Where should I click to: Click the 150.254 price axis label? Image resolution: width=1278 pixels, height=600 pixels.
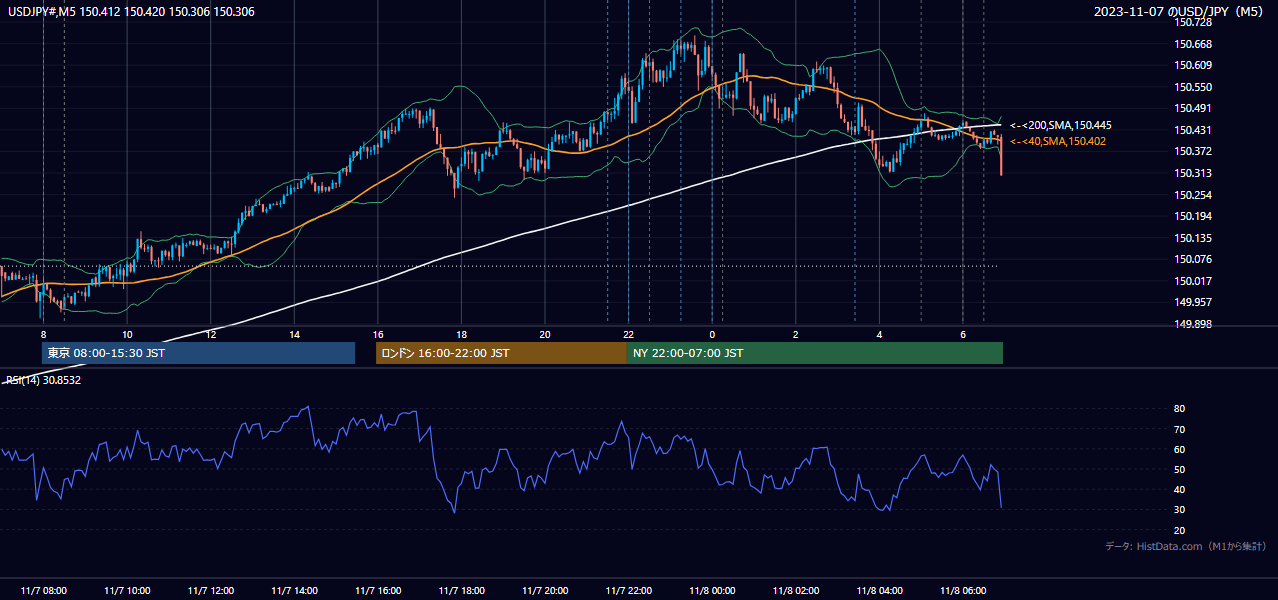tap(1192, 195)
